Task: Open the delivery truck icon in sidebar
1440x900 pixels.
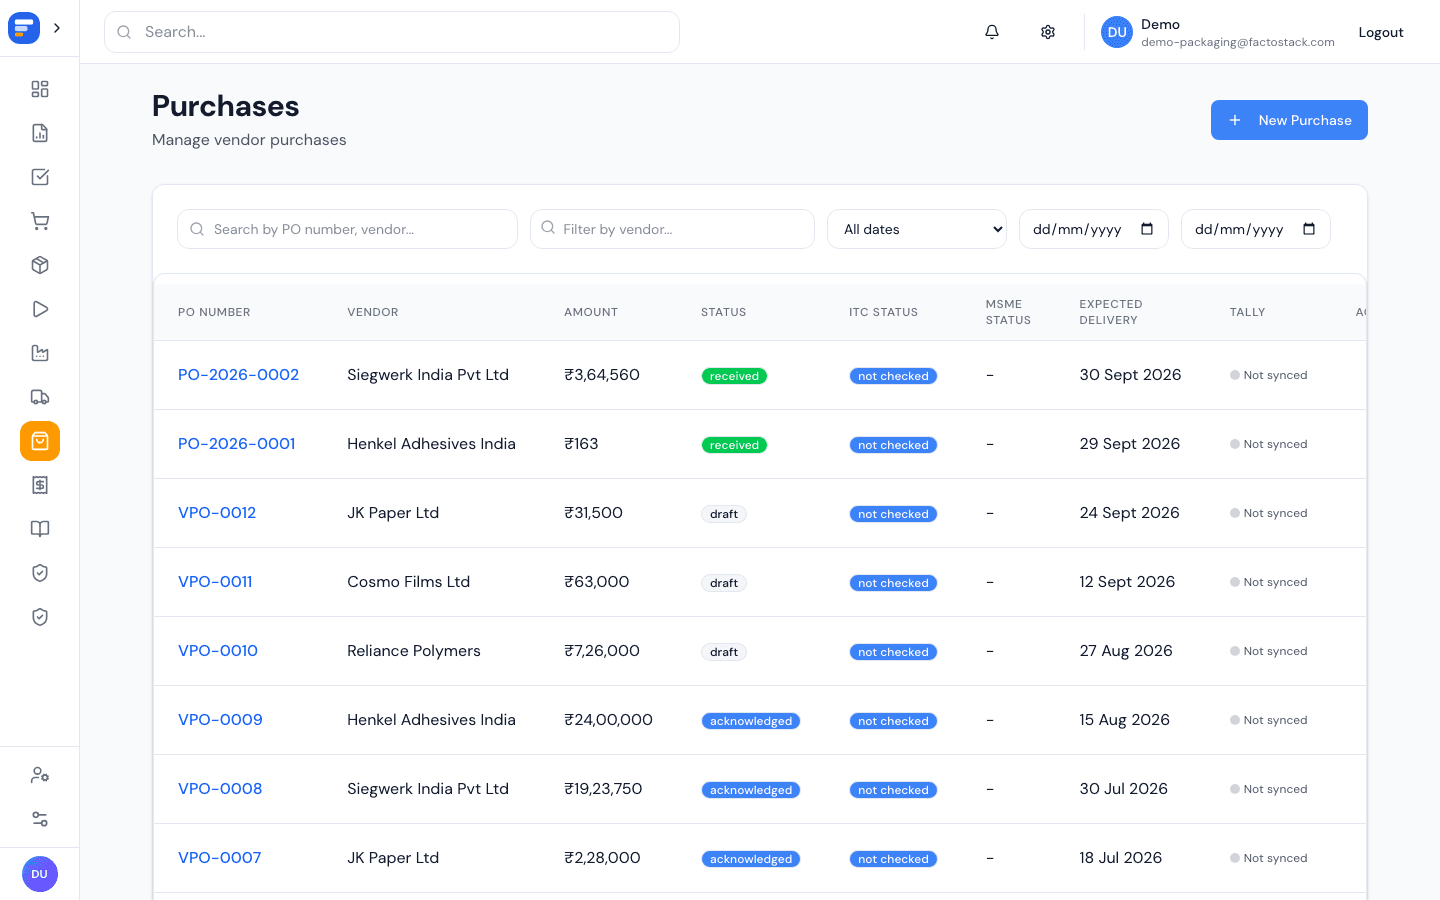Action: tap(40, 397)
